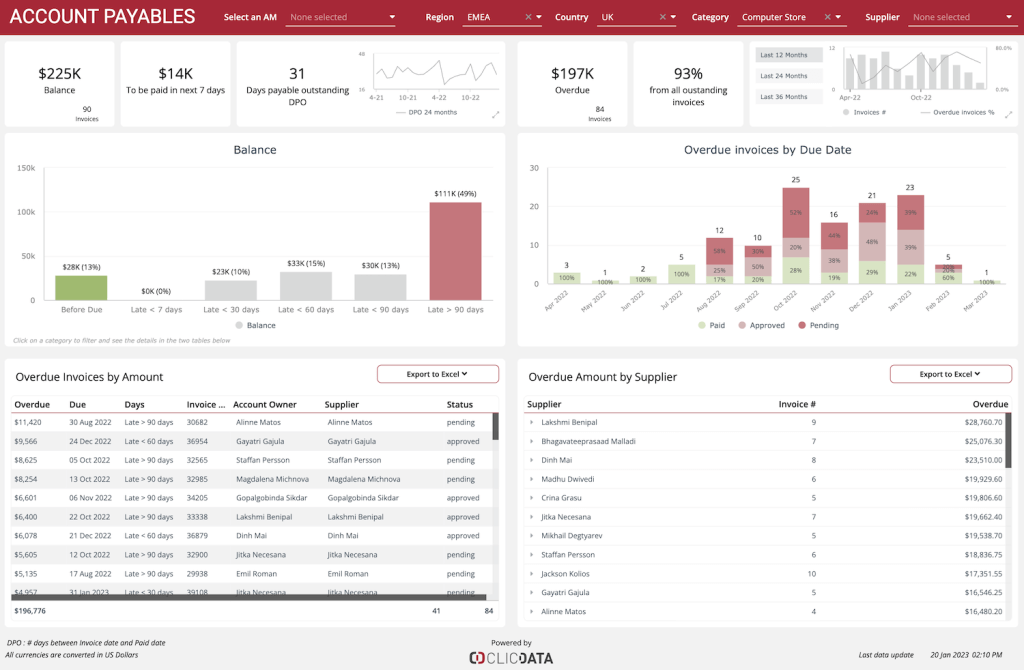The height and width of the screenshot is (670, 1024).
Task: Click the red Late > 90 days bar
Action: point(456,250)
